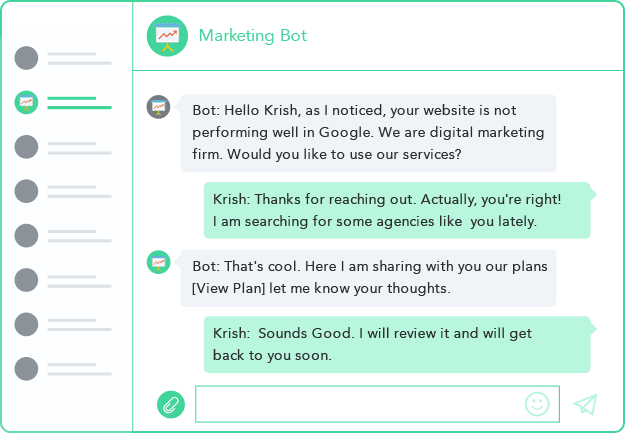Image resolution: width=625 pixels, height=433 pixels.
Task: Open the fourth sidebar contact avatar
Action: click(x=27, y=191)
